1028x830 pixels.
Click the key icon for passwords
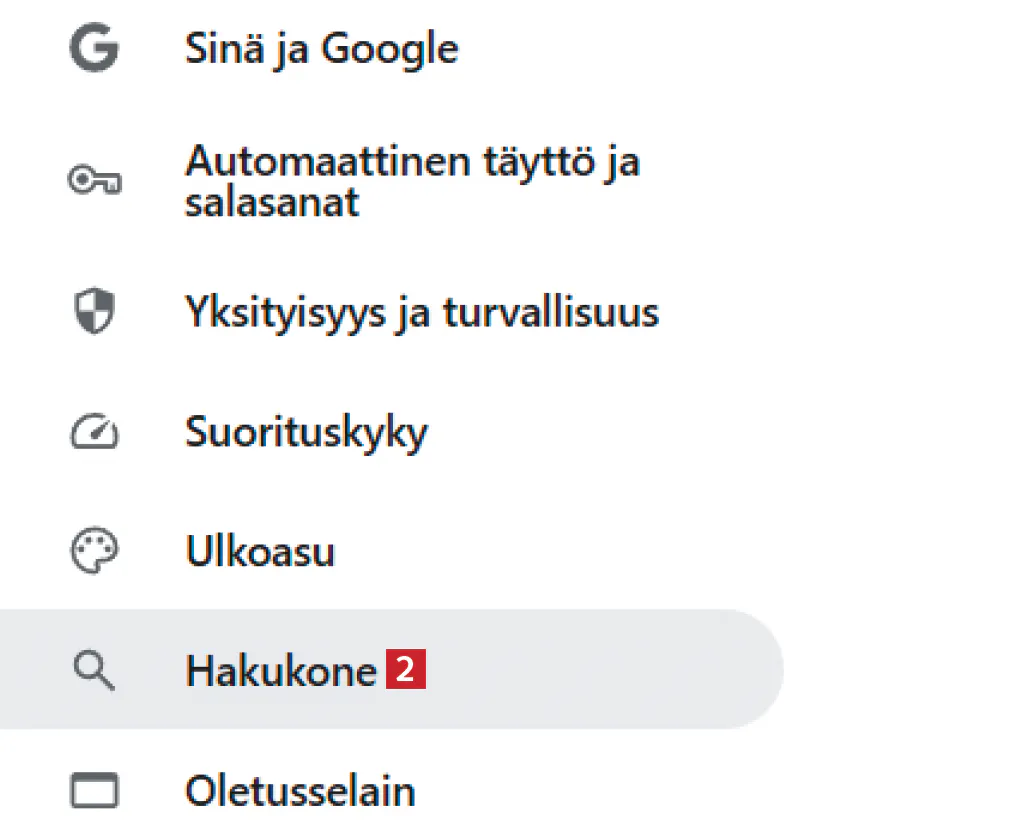[x=94, y=181]
